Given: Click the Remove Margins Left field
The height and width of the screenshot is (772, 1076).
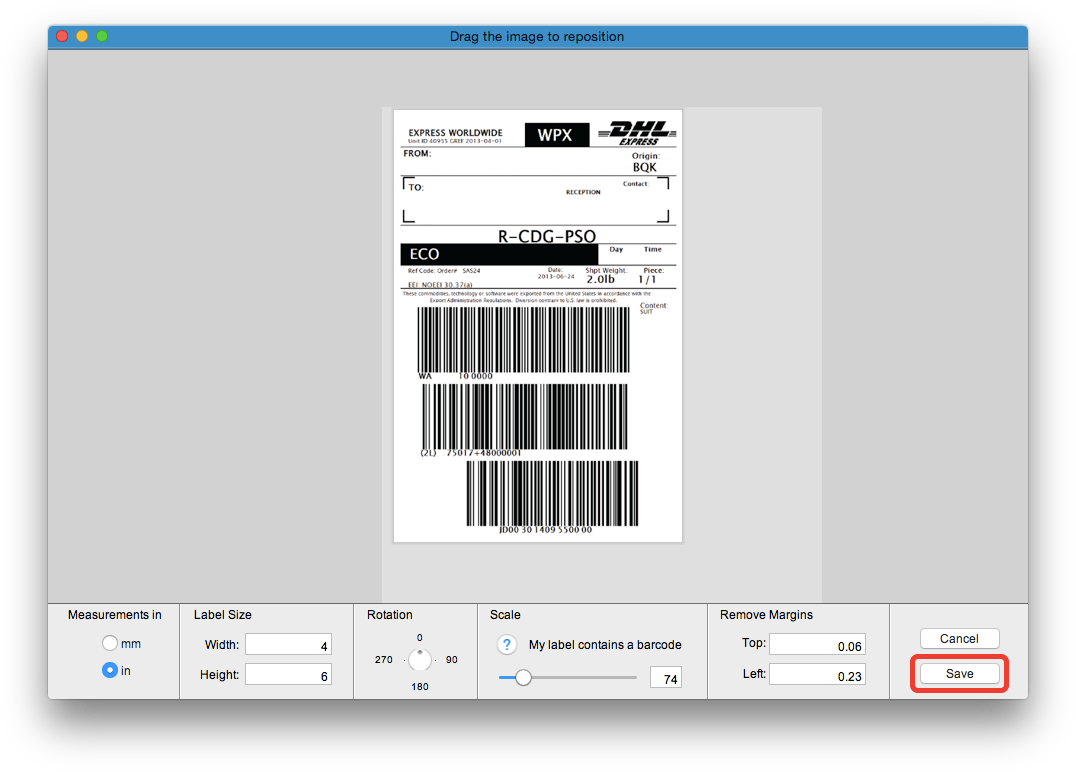Looking at the screenshot, I should (x=817, y=675).
